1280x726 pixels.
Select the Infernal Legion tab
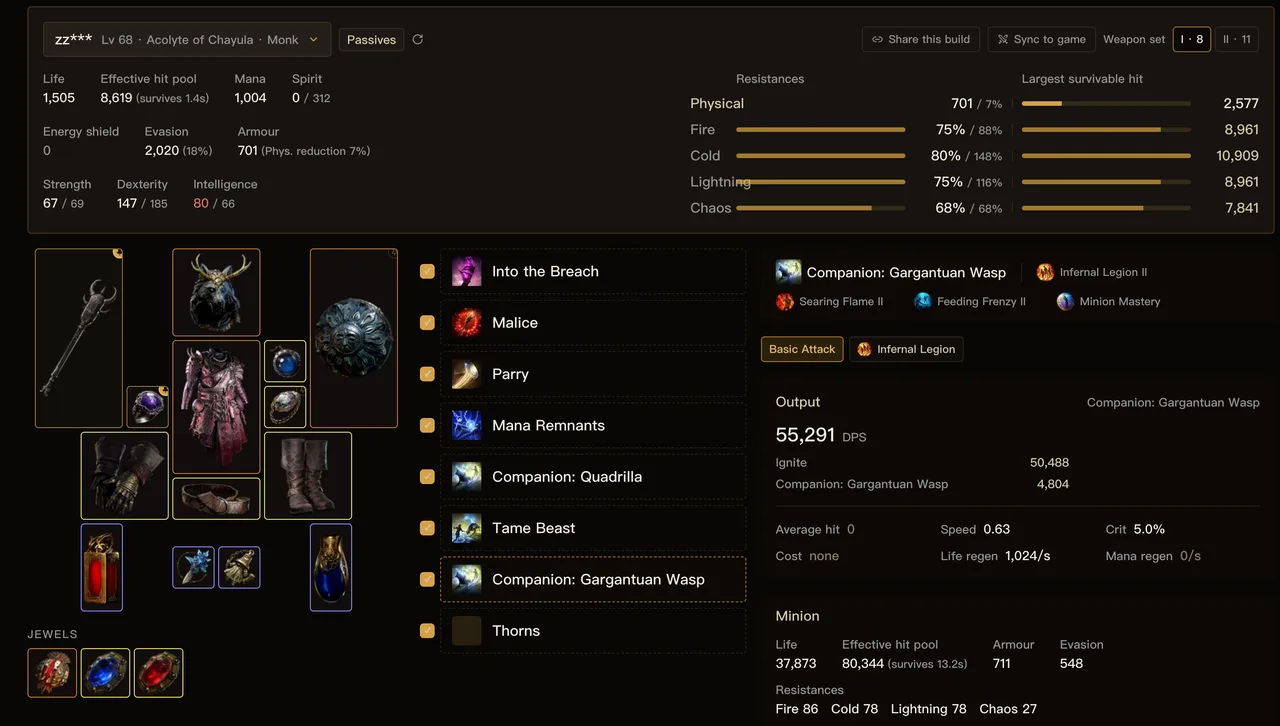(906, 349)
